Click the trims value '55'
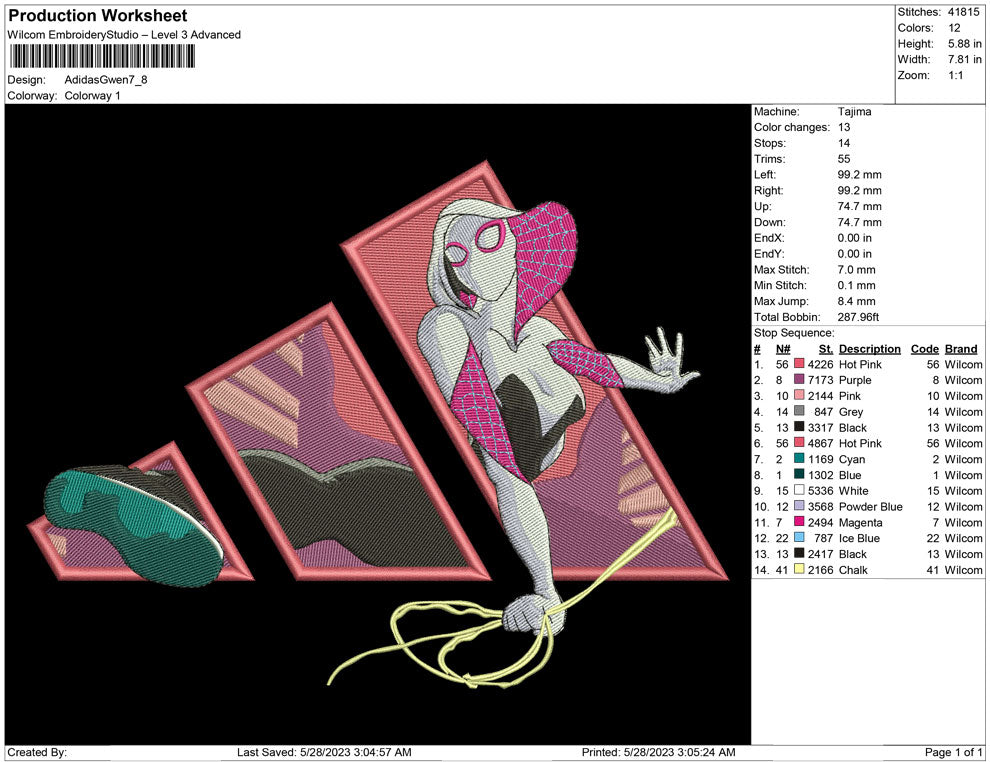990x762 pixels. pos(844,159)
